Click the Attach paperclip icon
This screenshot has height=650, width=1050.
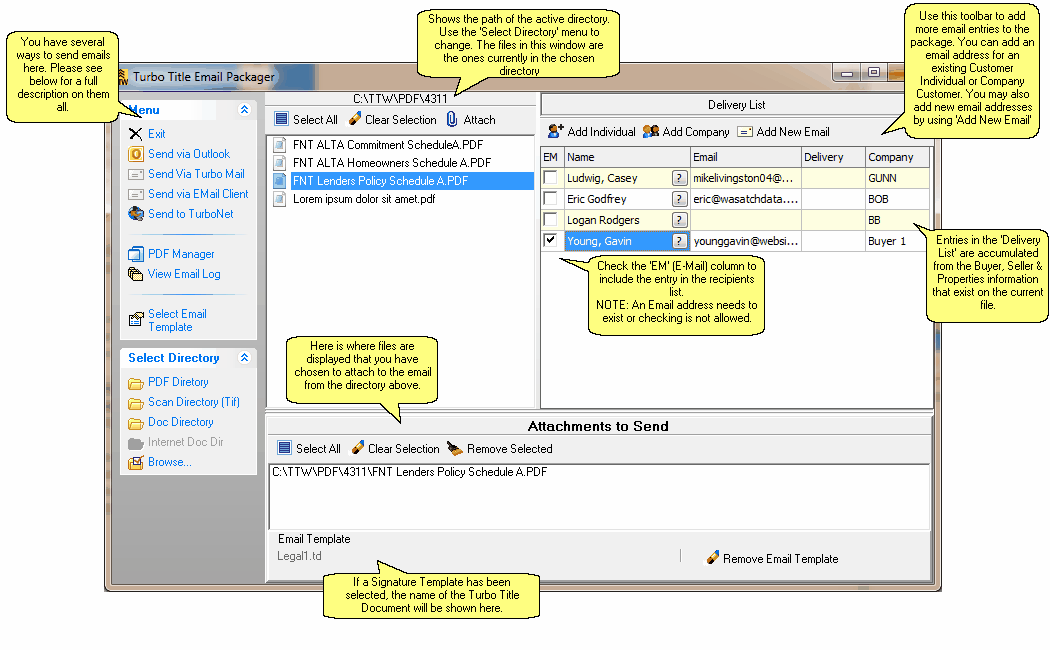452,119
